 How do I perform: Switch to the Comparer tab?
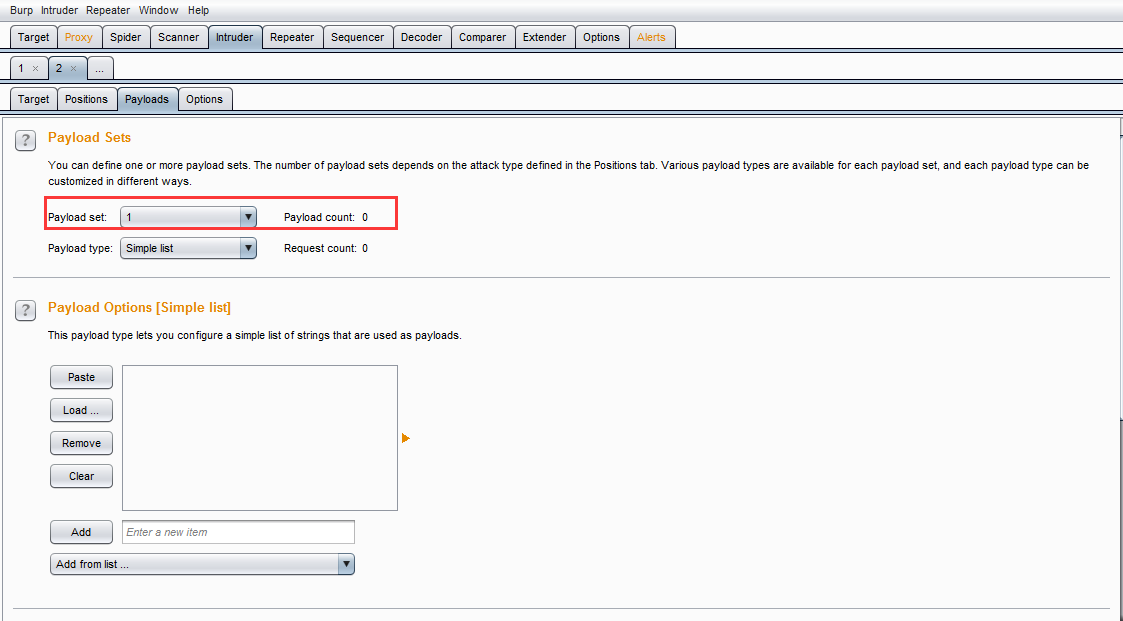483,37
